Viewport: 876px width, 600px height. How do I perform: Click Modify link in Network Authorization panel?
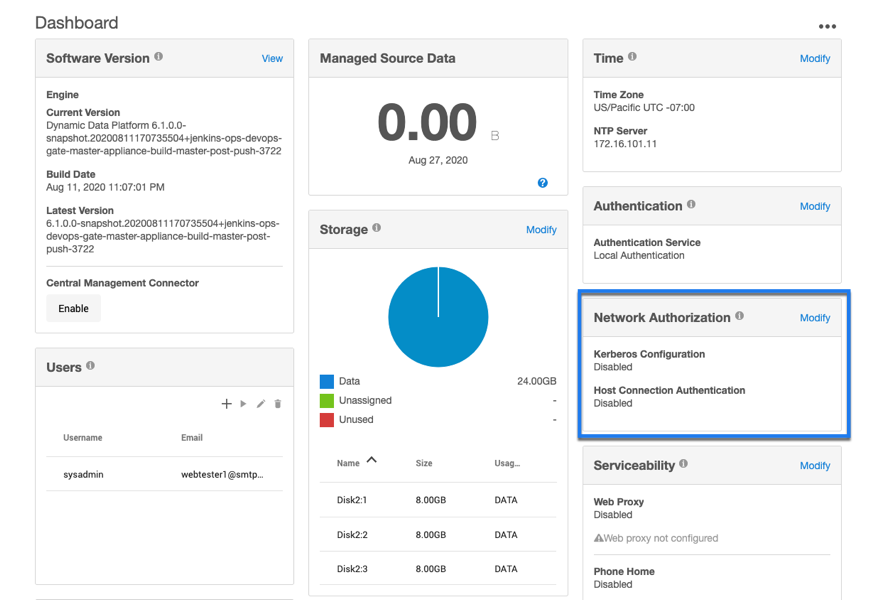(815, 318)
